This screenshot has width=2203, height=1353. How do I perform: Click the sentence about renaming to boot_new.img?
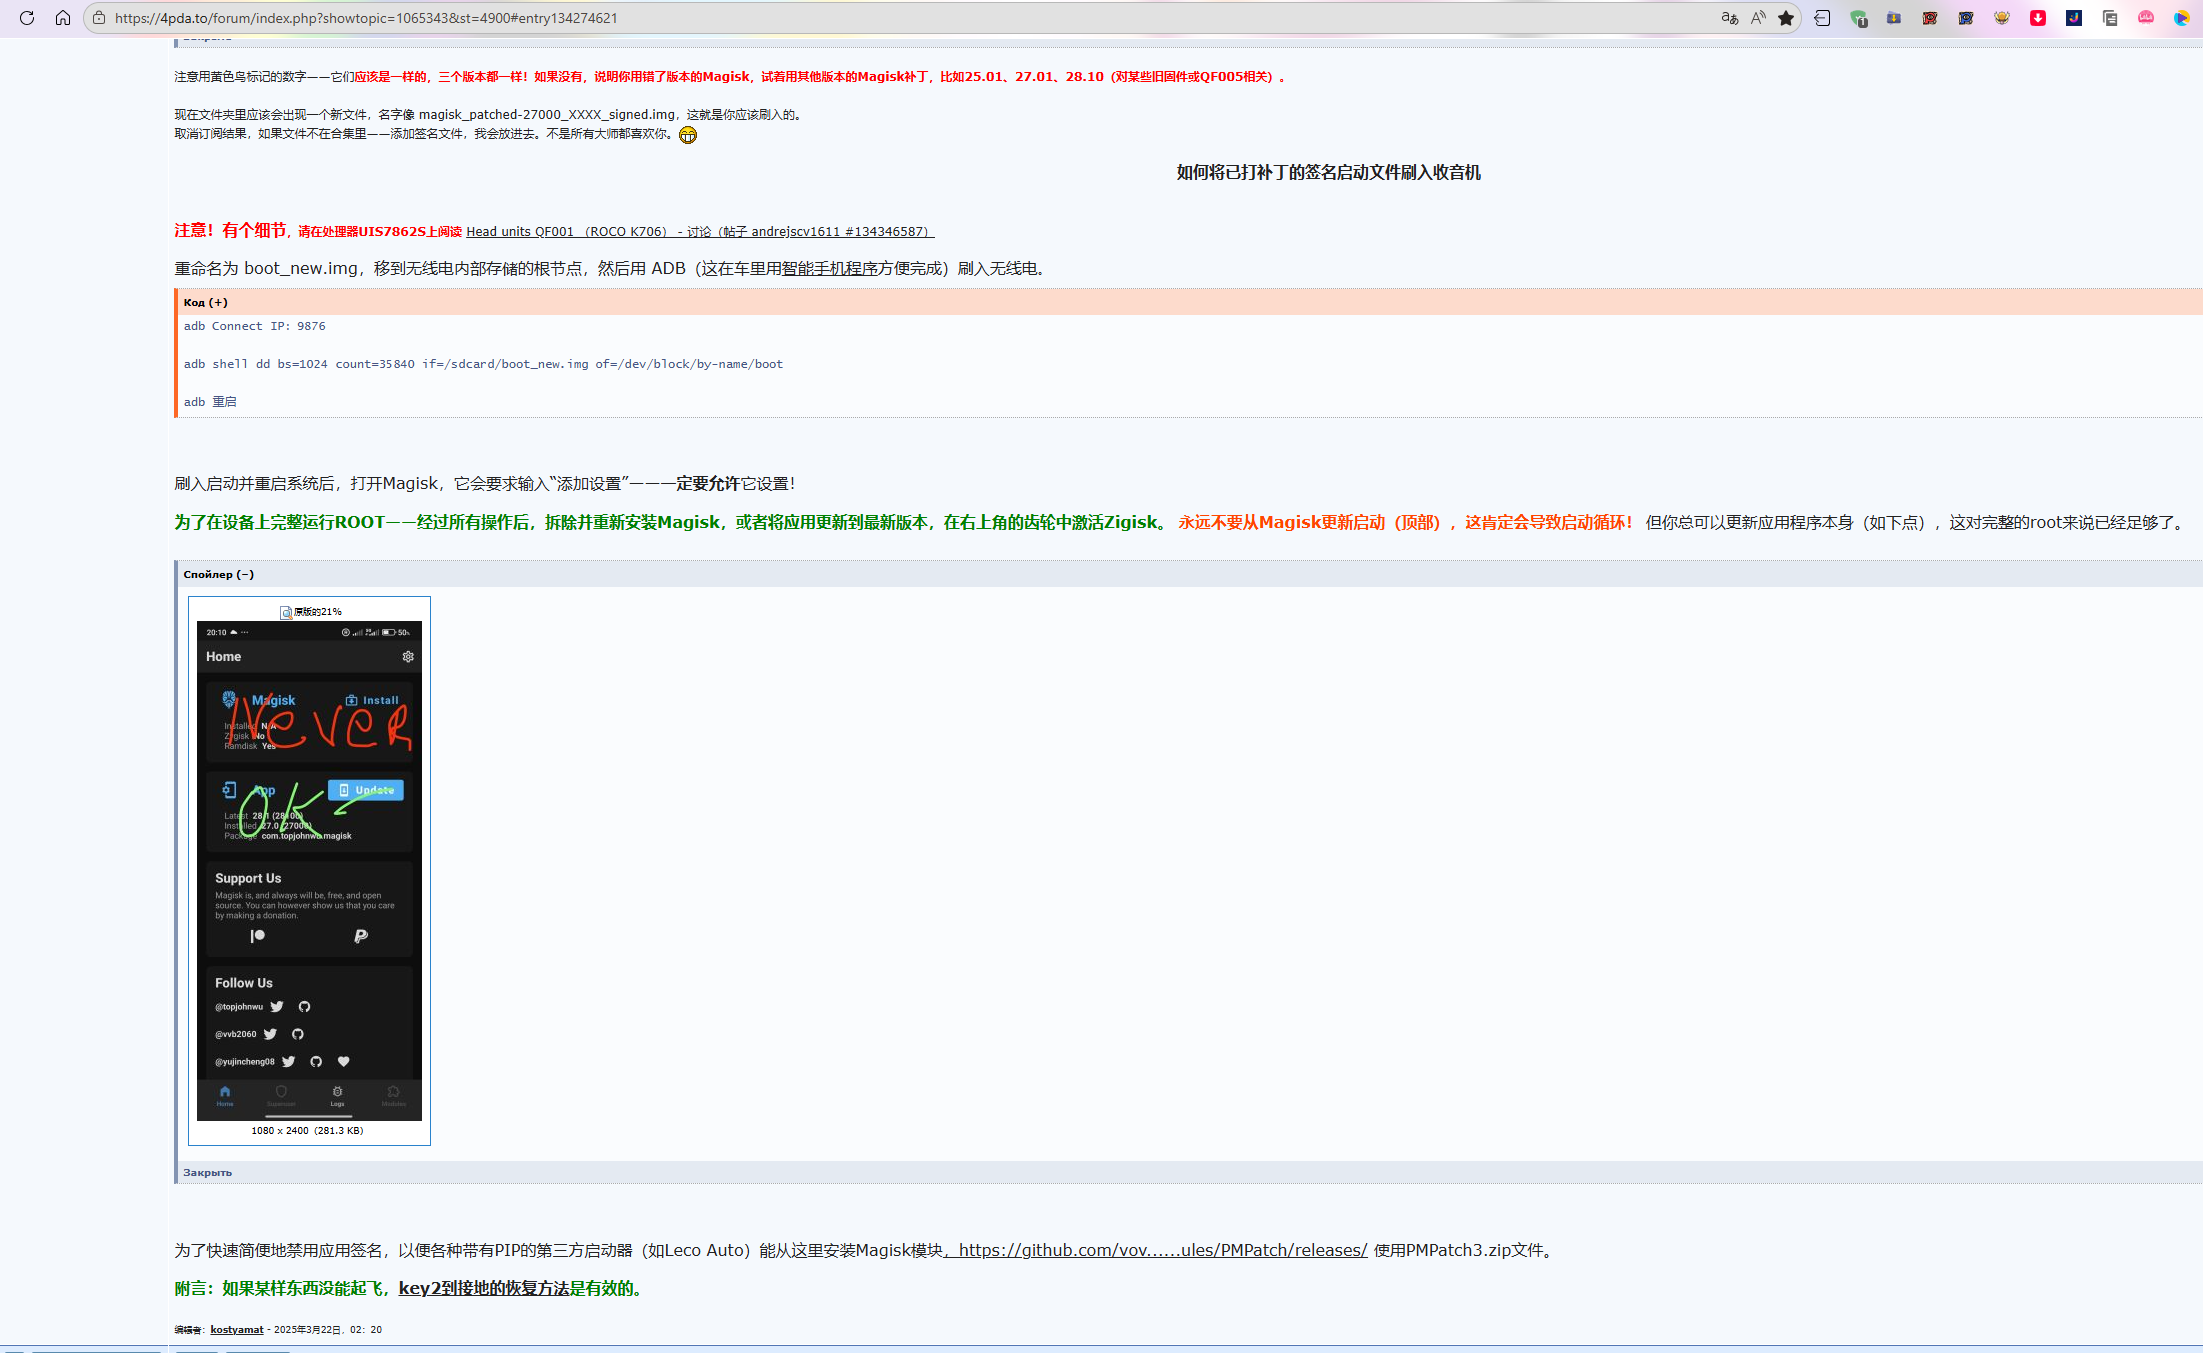tap(610, 269)
